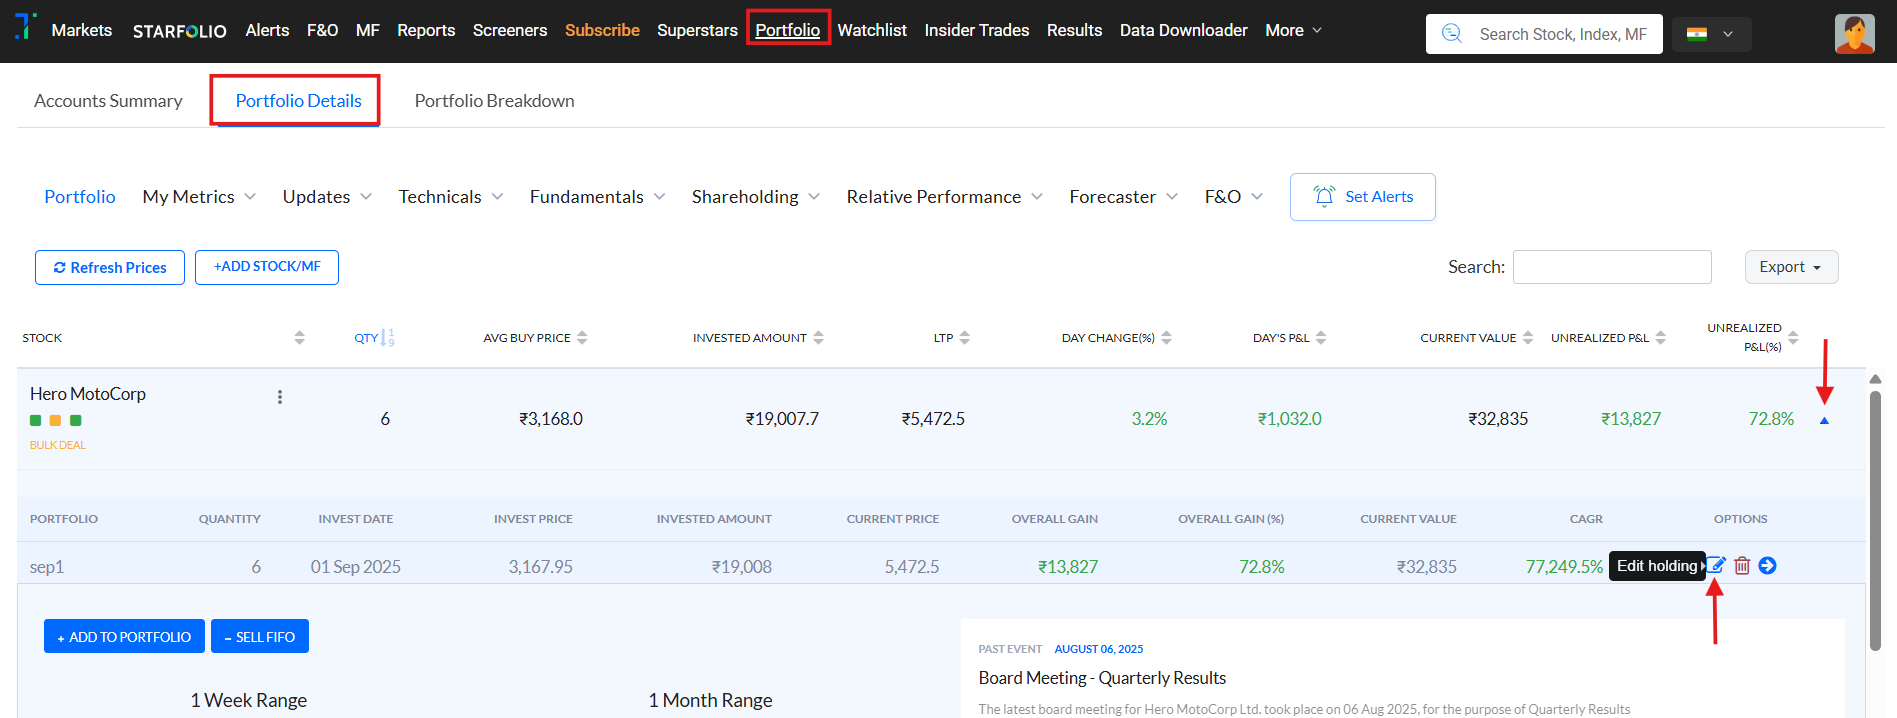Click the table Search input field
The height and width of the screenshot is (718, 1897).
pyautogui.click(x=1612, y=267)
